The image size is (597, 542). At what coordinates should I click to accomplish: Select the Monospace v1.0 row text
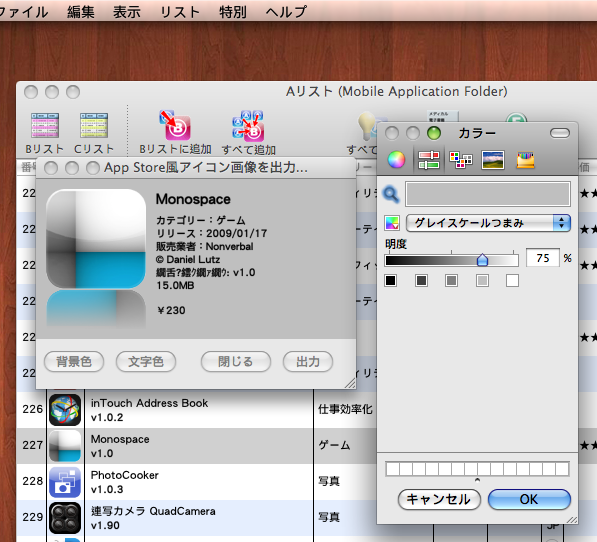coord(120,446)
